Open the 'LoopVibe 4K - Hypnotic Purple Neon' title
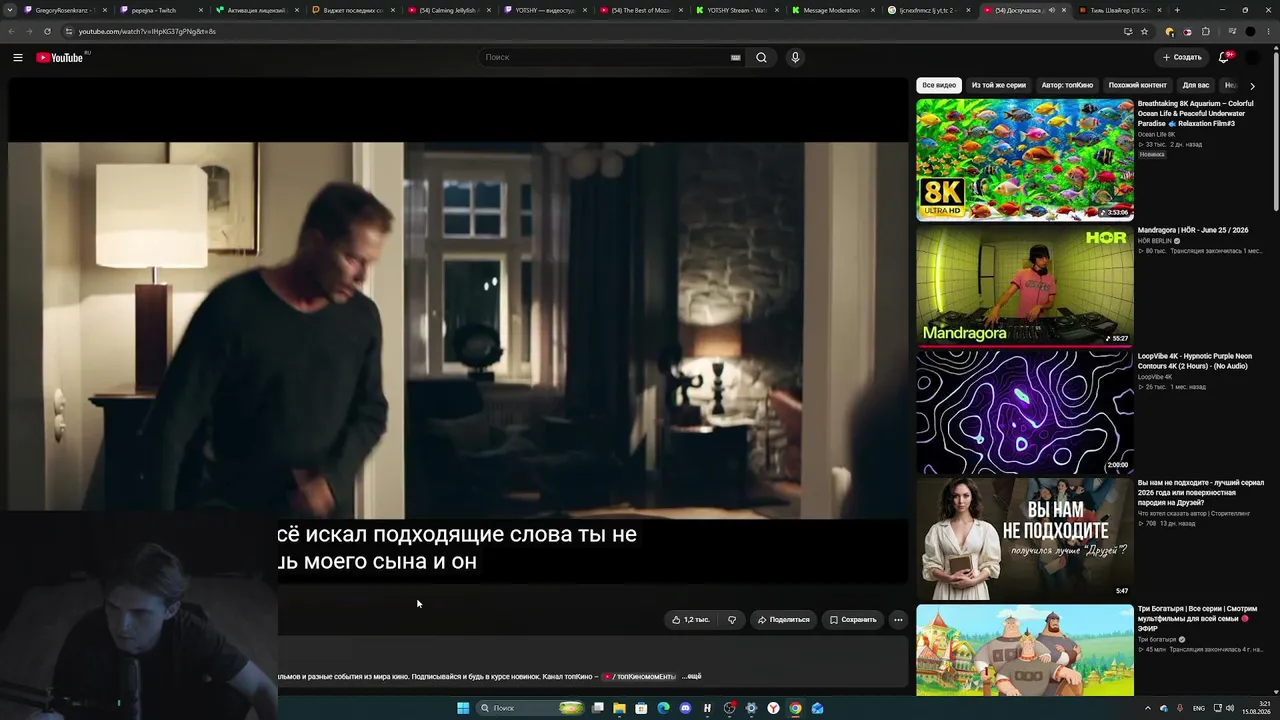Screen dimensions: 1280x720 1195,361
